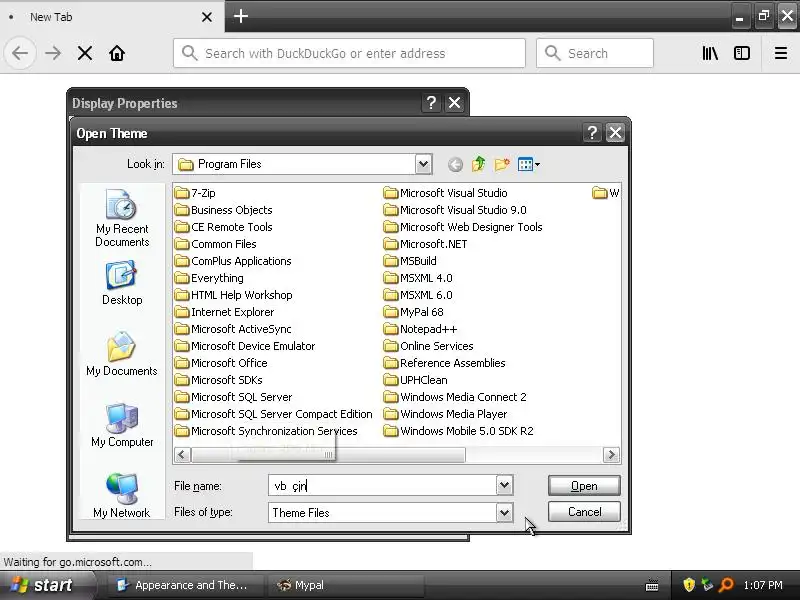Select the Microsoft Device Emulator folder
This screenshot has height=600, width=800.
(x=245, y=346)
